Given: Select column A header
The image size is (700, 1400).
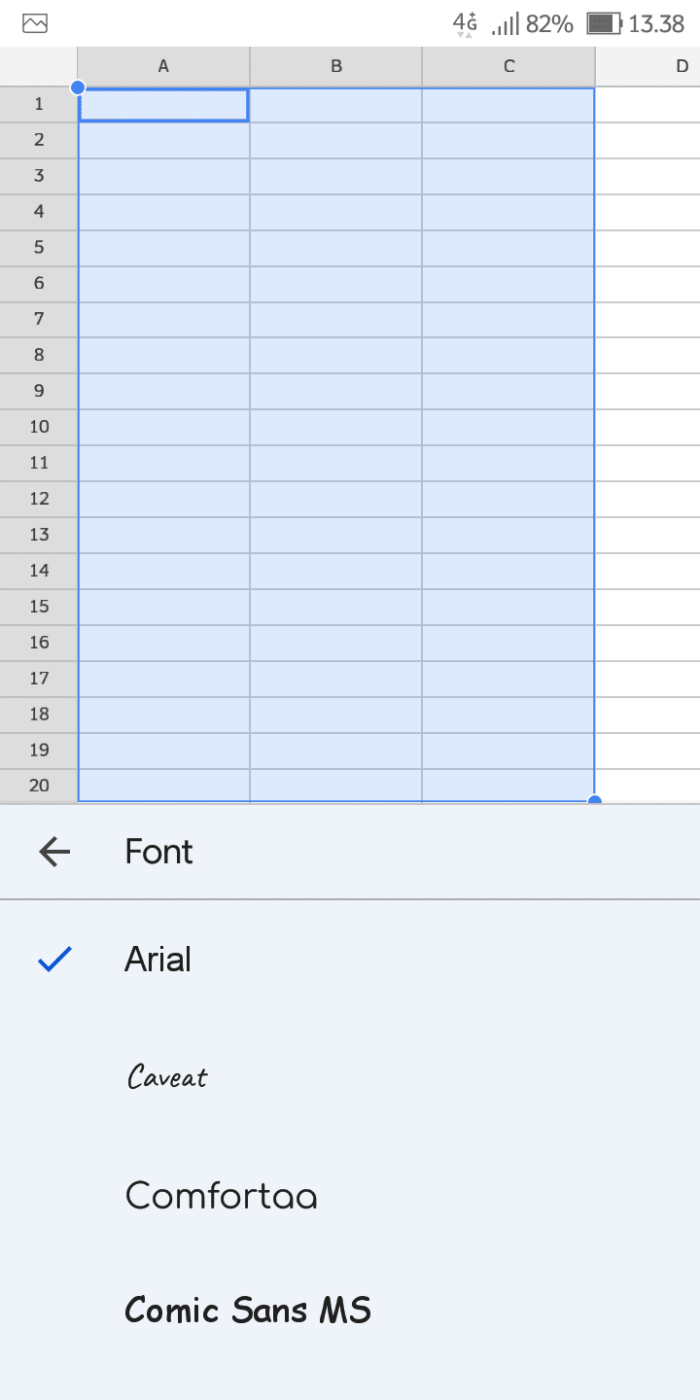Looking at the screenshot, I should (162, 66).
